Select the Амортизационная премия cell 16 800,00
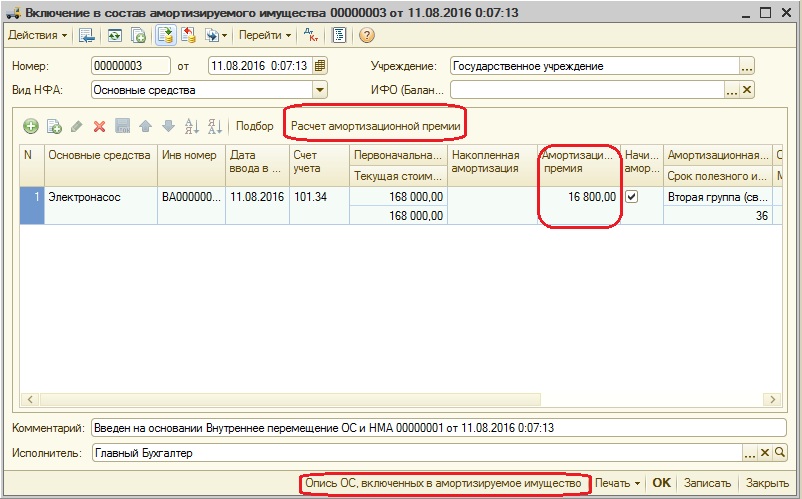 [579, 198]
